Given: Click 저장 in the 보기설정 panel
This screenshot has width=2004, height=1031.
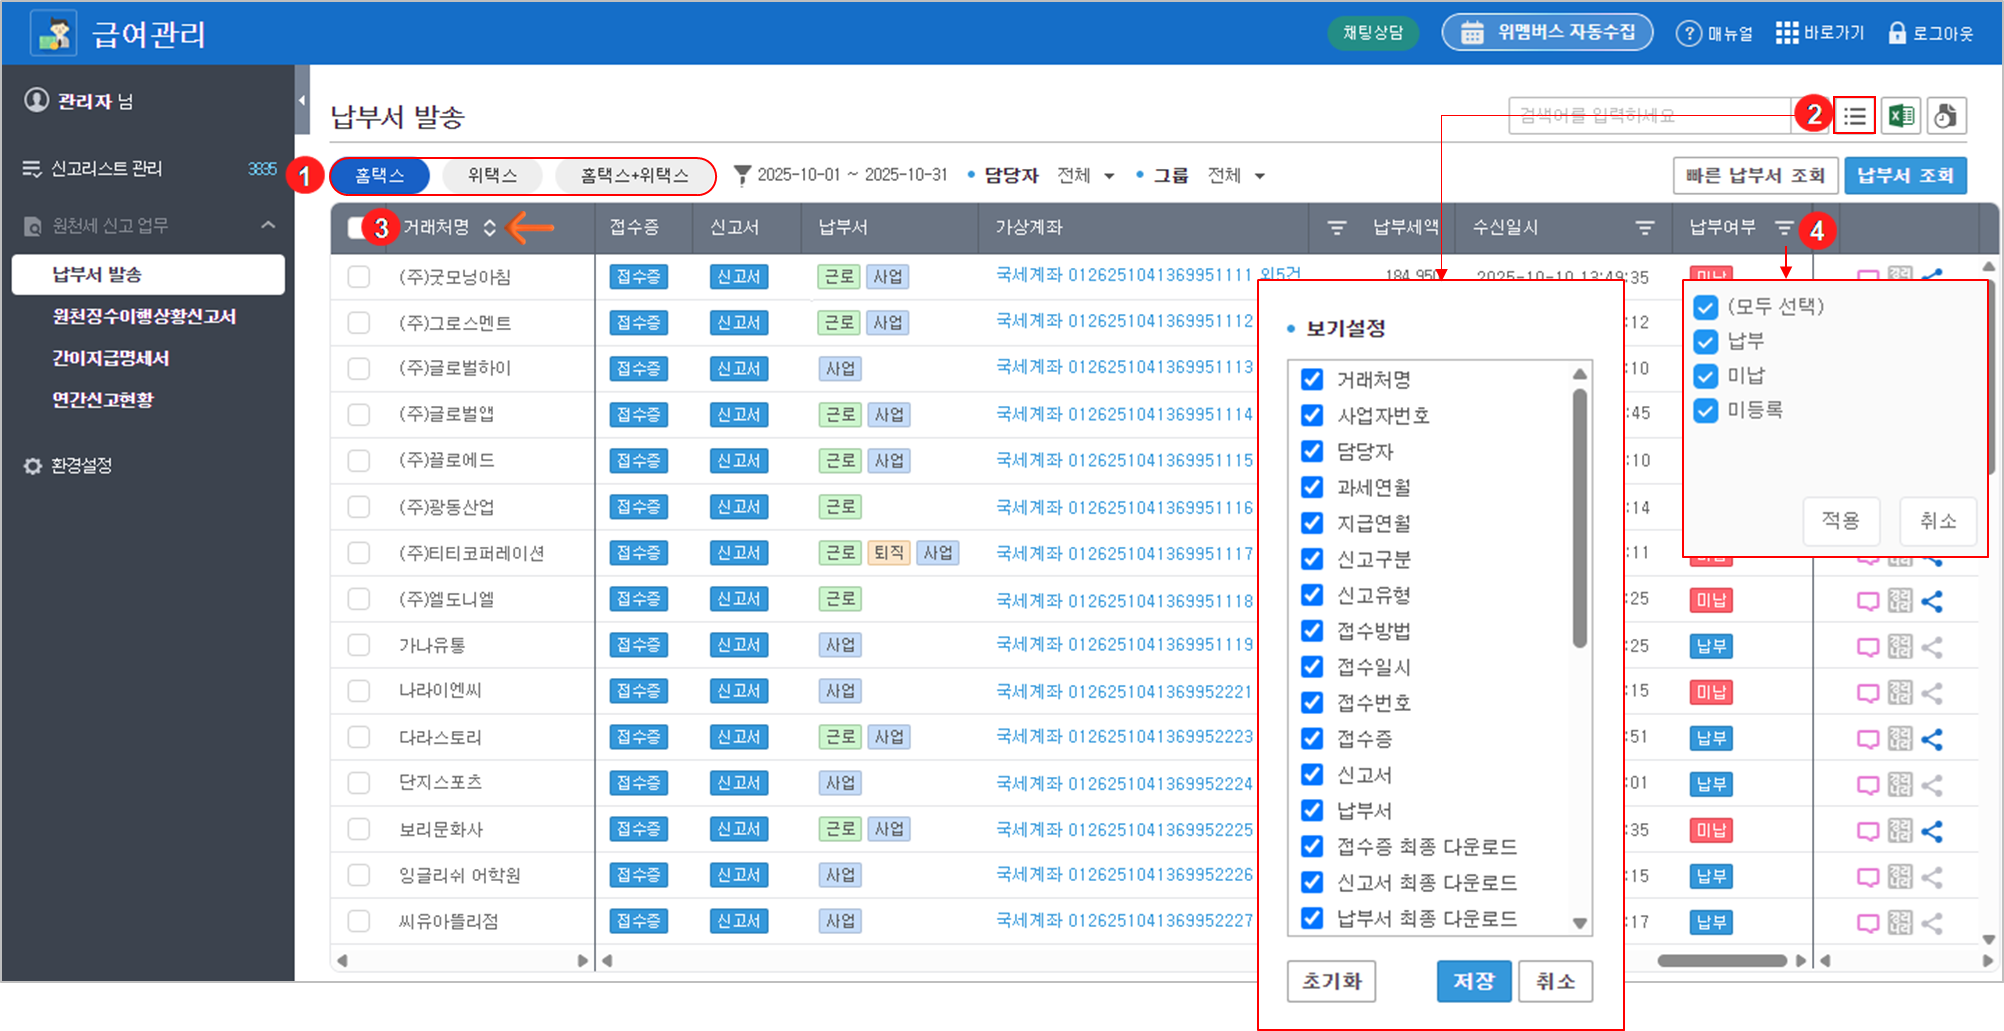Looking at the screenshot, I should (1473, 981).
